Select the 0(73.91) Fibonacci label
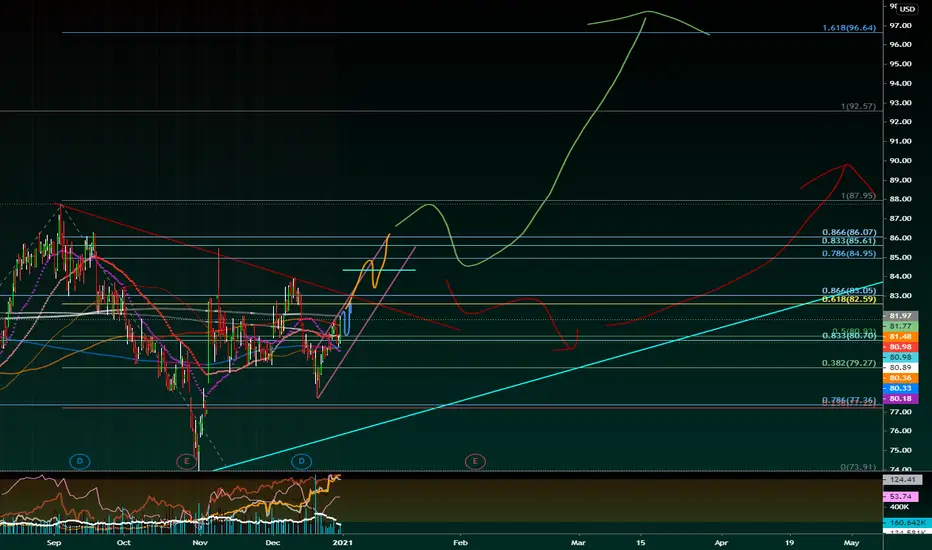932x550 pixels. [858, 467]
